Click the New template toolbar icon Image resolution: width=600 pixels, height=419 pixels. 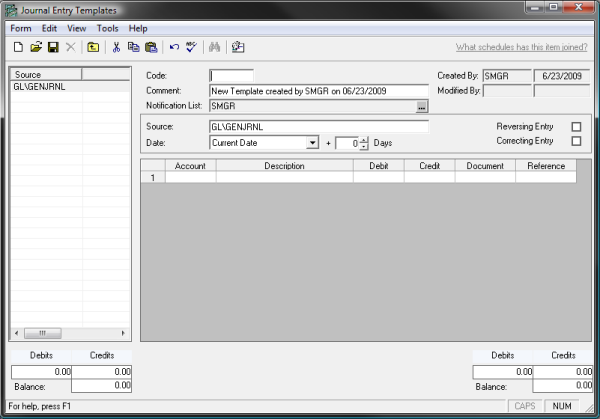coord(17,47)
